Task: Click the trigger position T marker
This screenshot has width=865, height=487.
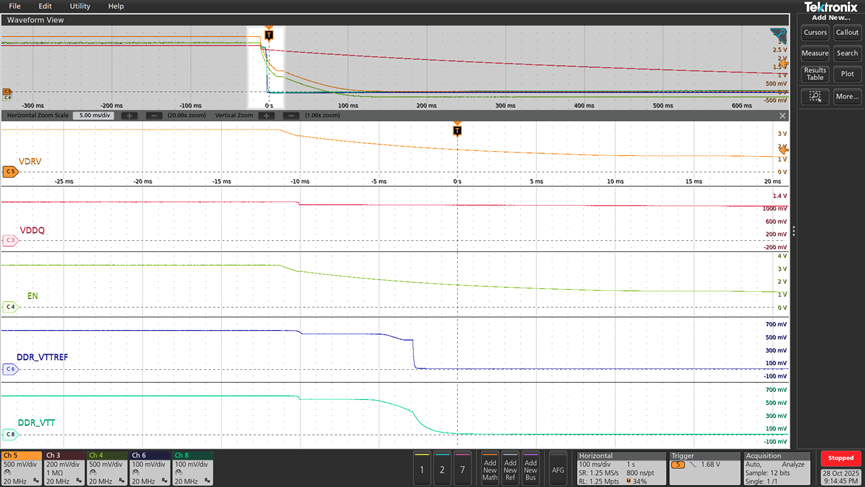Action: click(457, 130)
